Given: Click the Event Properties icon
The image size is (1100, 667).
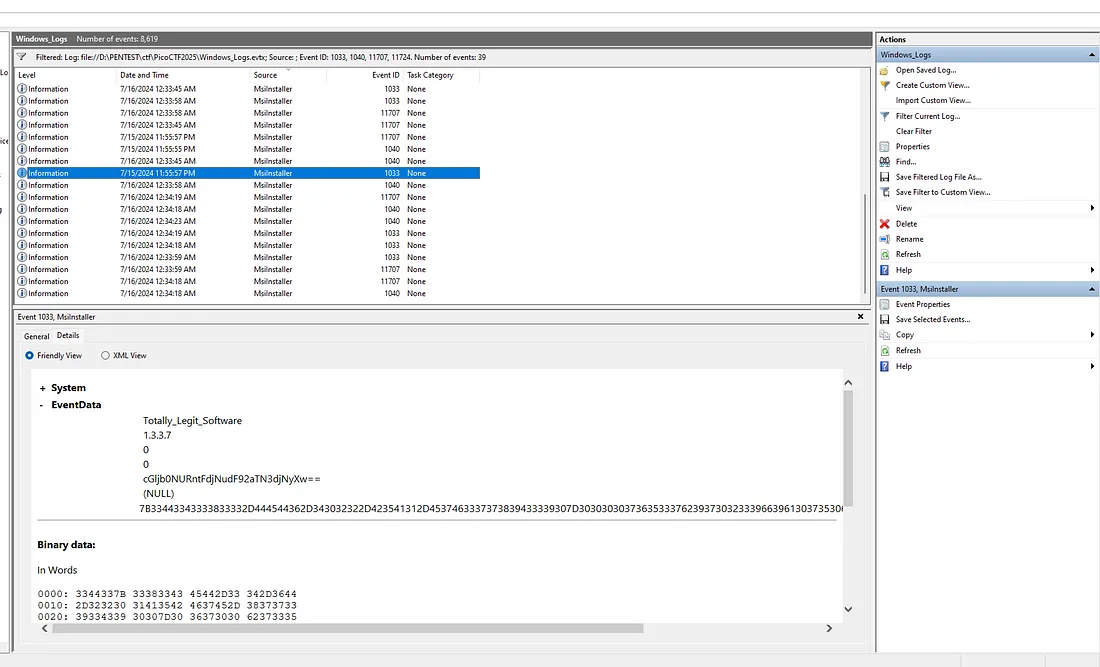Looking at the screenshot, I should (x=885, y=304).
